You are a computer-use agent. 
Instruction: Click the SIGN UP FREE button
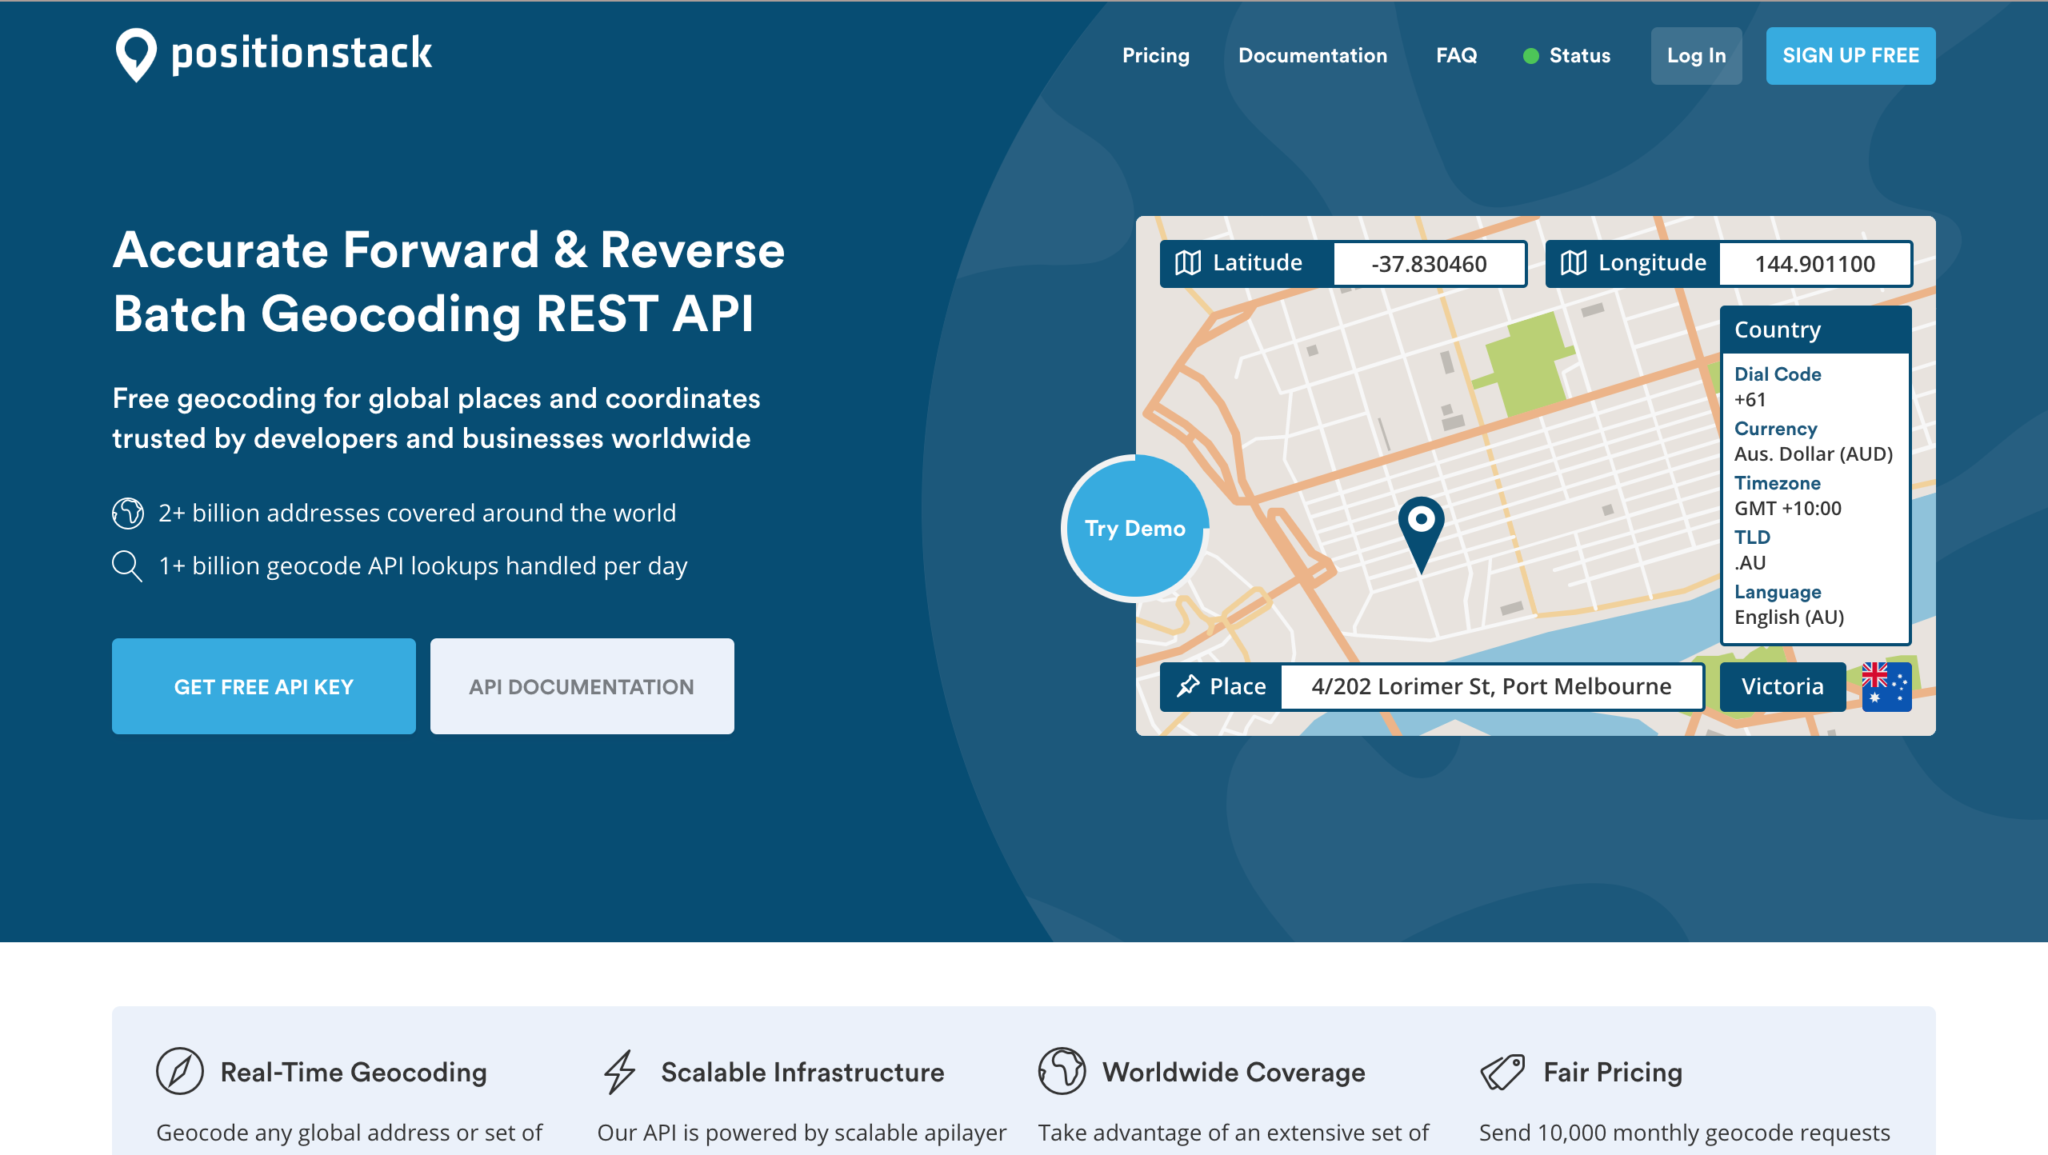1851,56
